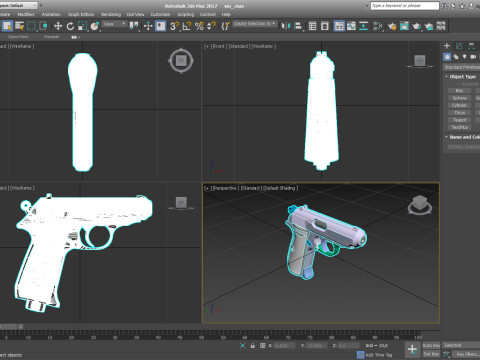Choose Rectangular Selection Region tool
This screenshot has width=480, height=360.
pos(31,26)
